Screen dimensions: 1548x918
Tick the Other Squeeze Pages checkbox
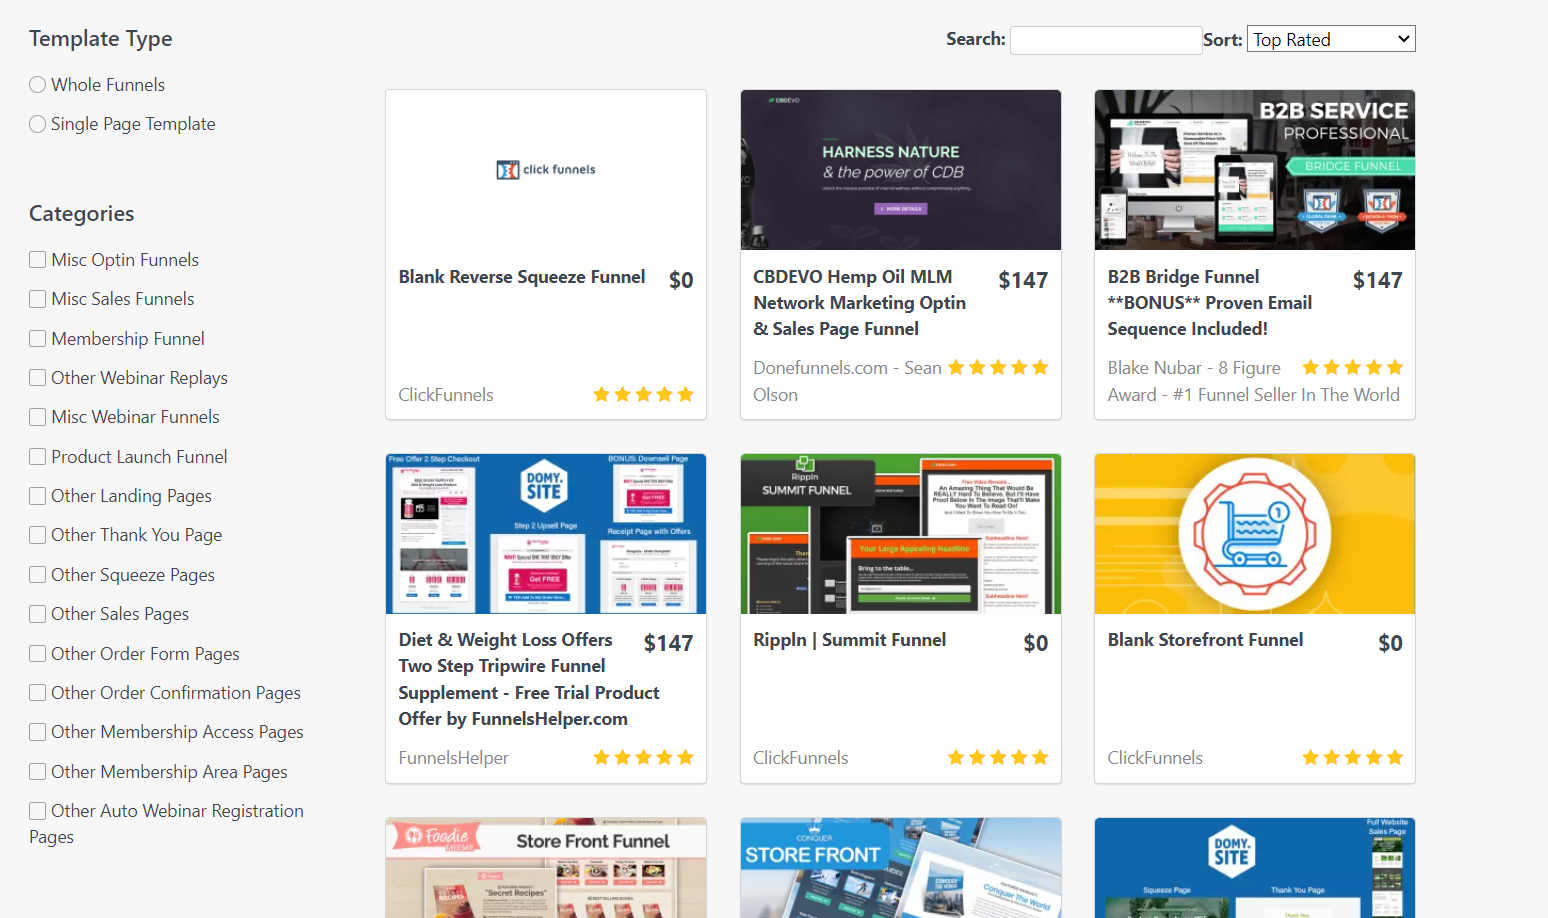pyautogui.click(x=38, y=575)
